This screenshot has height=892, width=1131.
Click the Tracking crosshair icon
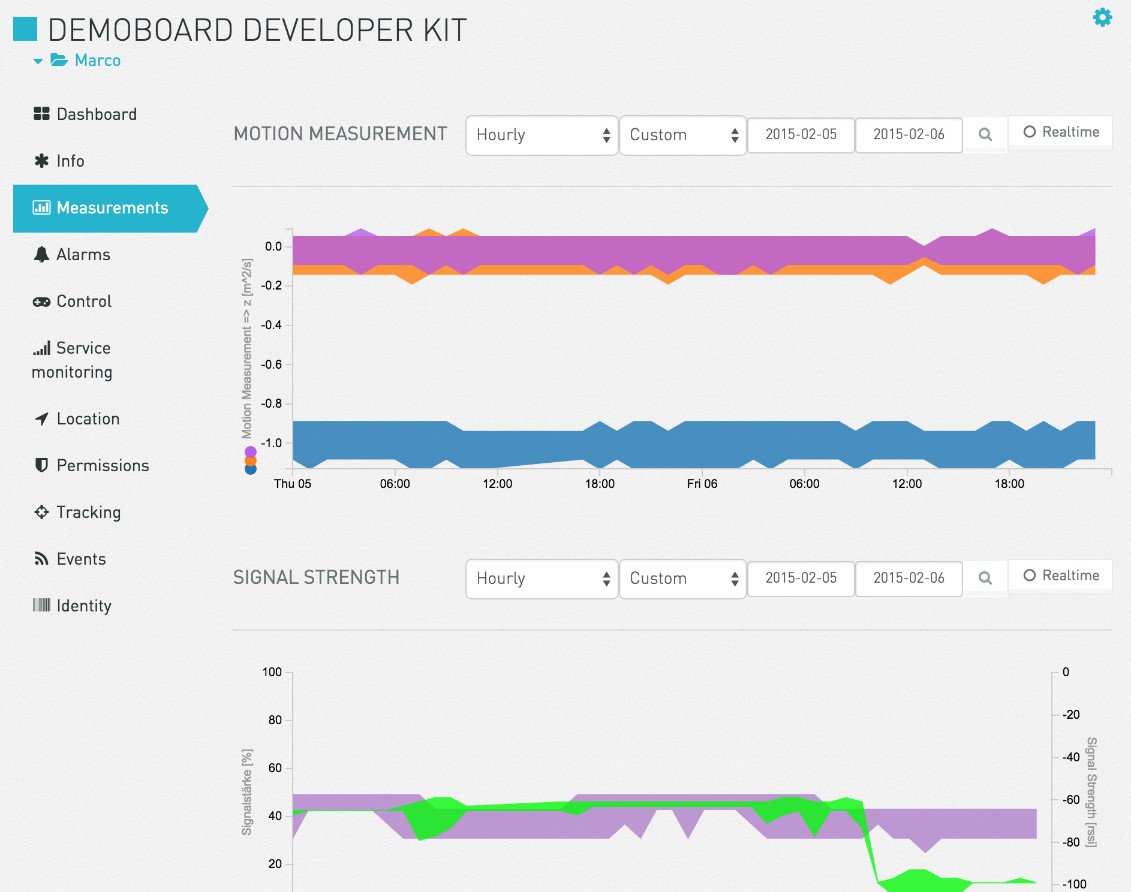[x=42, y=512]
